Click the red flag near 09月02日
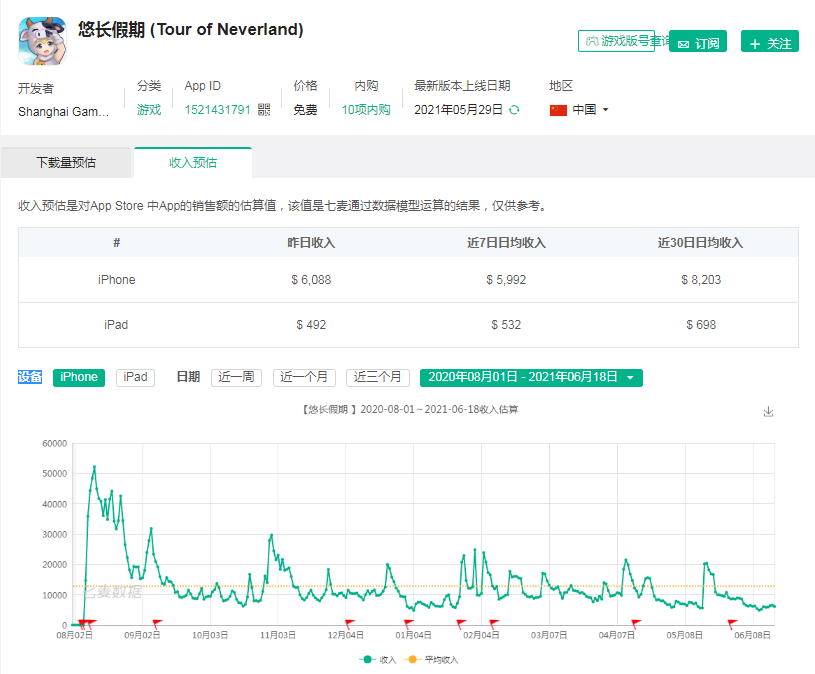Image resolution: width=815 pixels, height=674 pixels. pyautogui.click(x=156, y=623)
